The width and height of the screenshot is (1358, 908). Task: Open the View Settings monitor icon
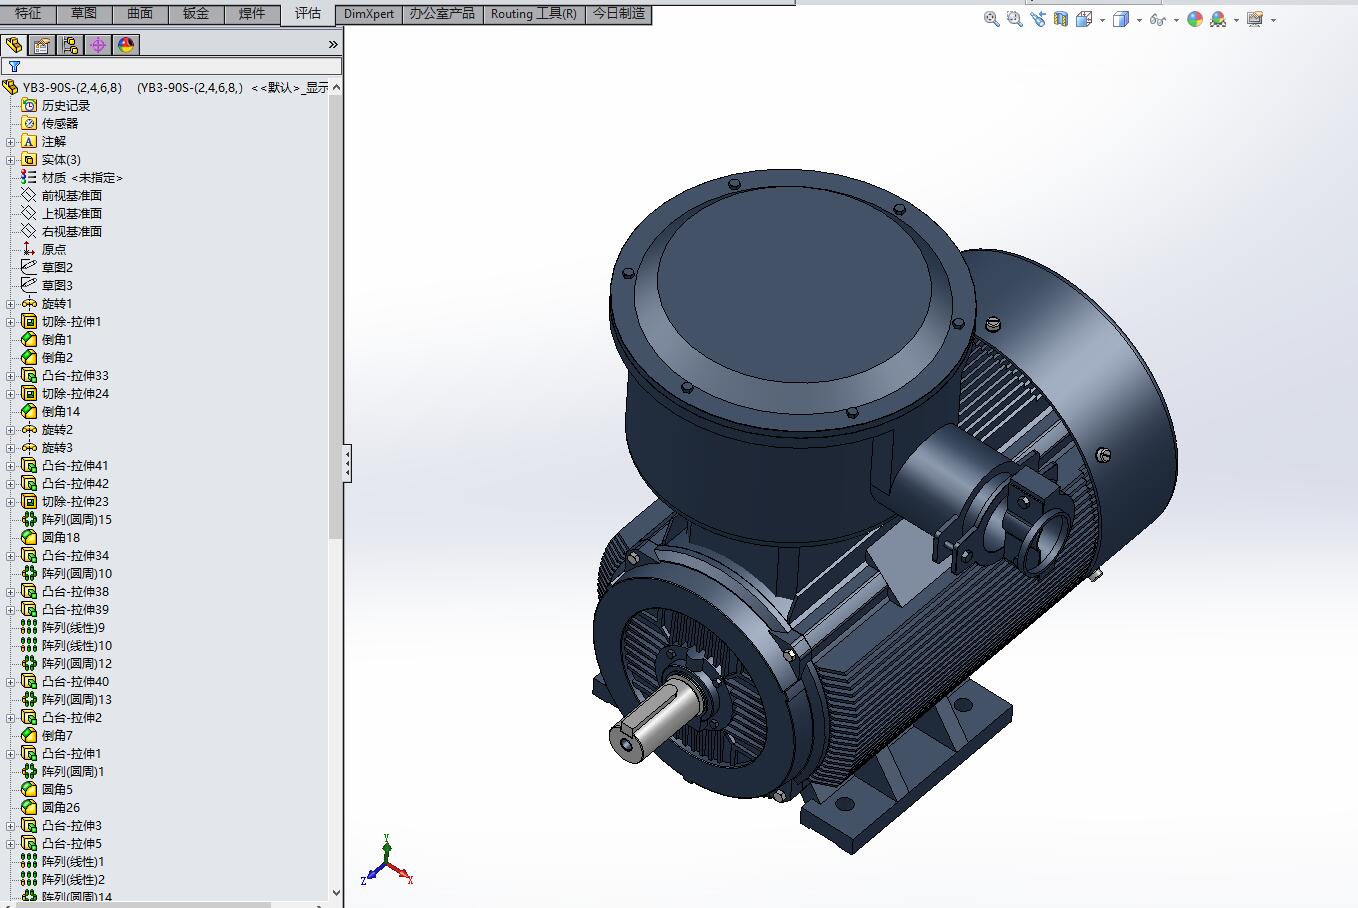pos(1255,19)
